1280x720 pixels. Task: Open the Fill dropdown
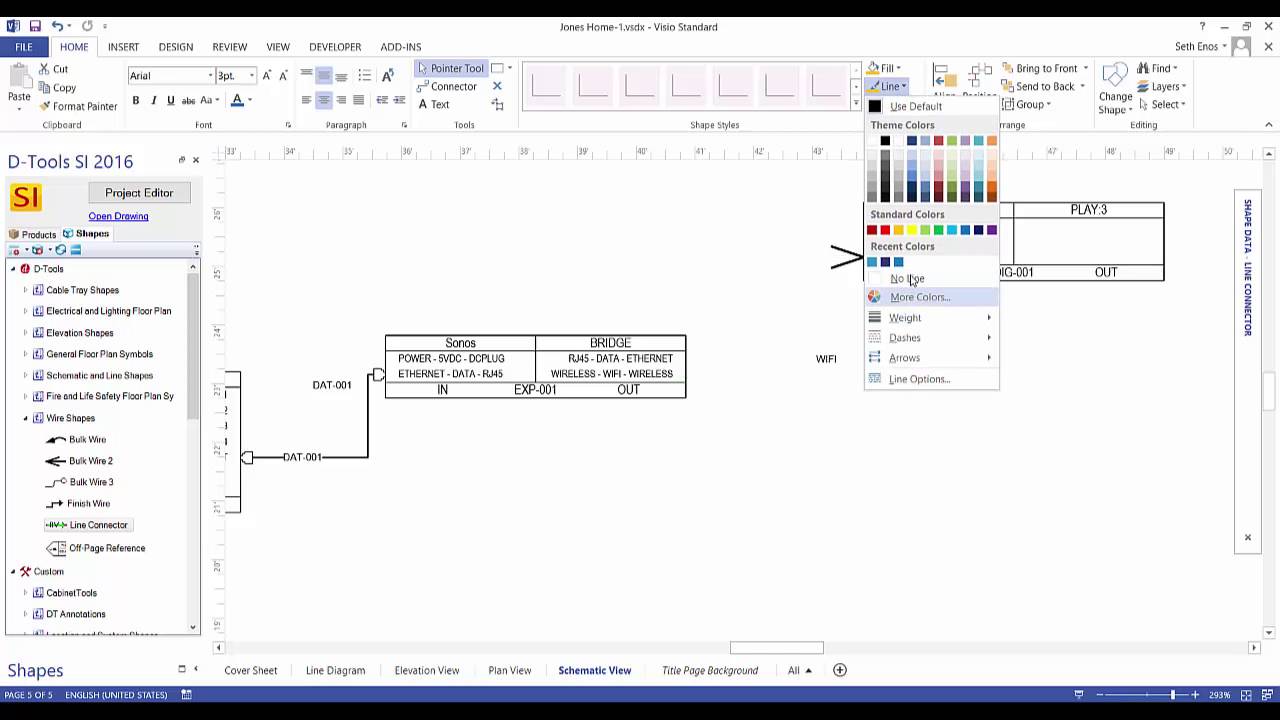tap(885, 68)
